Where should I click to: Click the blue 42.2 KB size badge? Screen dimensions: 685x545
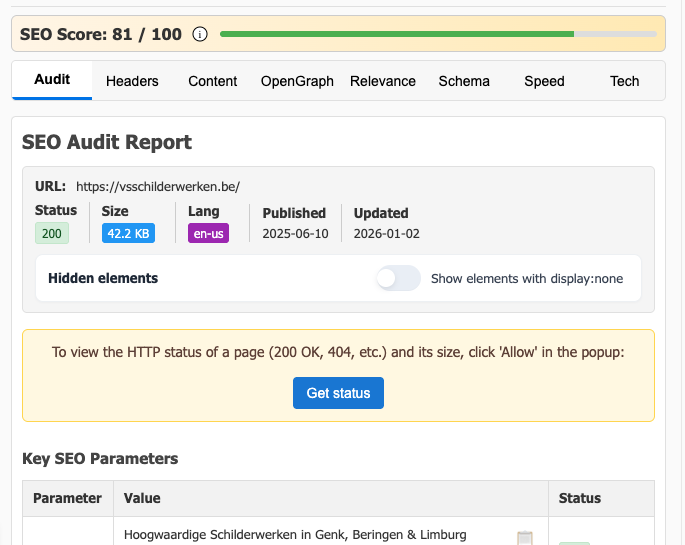pyautogui.click(x=128, y=233)
